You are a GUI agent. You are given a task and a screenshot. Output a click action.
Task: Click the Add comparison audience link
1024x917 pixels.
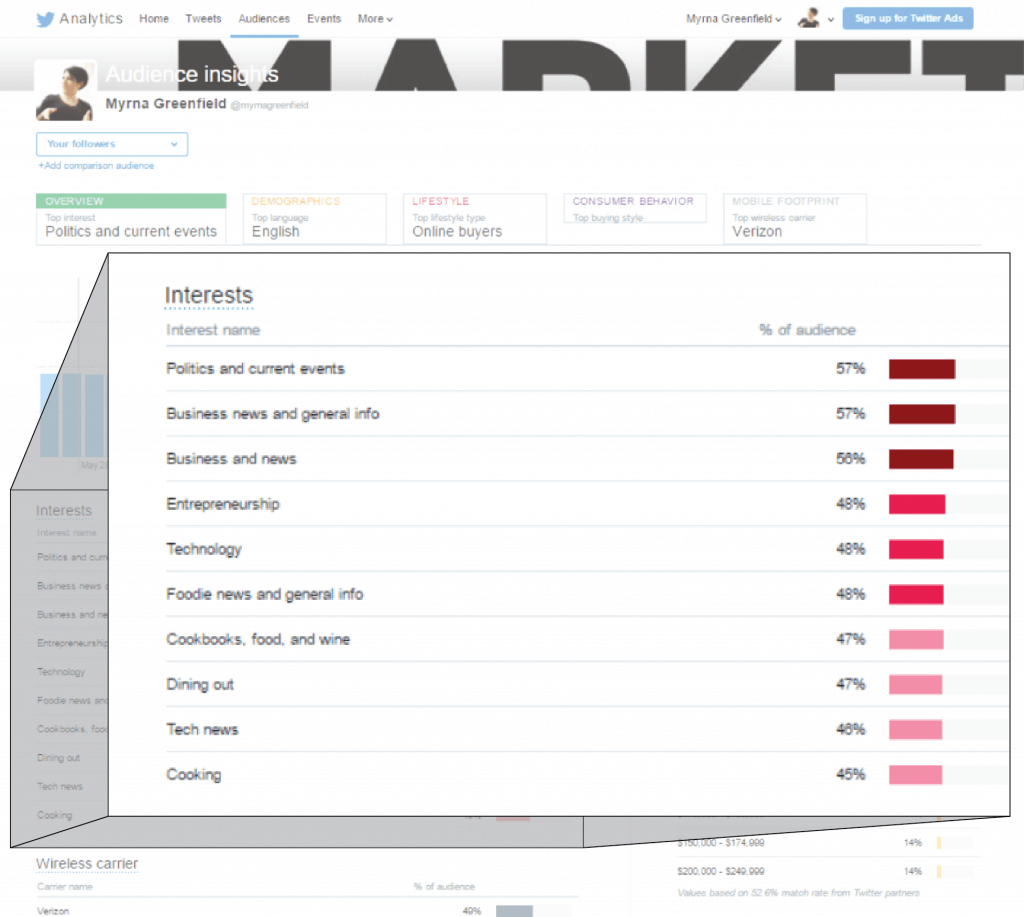click(x=95, y=166)
